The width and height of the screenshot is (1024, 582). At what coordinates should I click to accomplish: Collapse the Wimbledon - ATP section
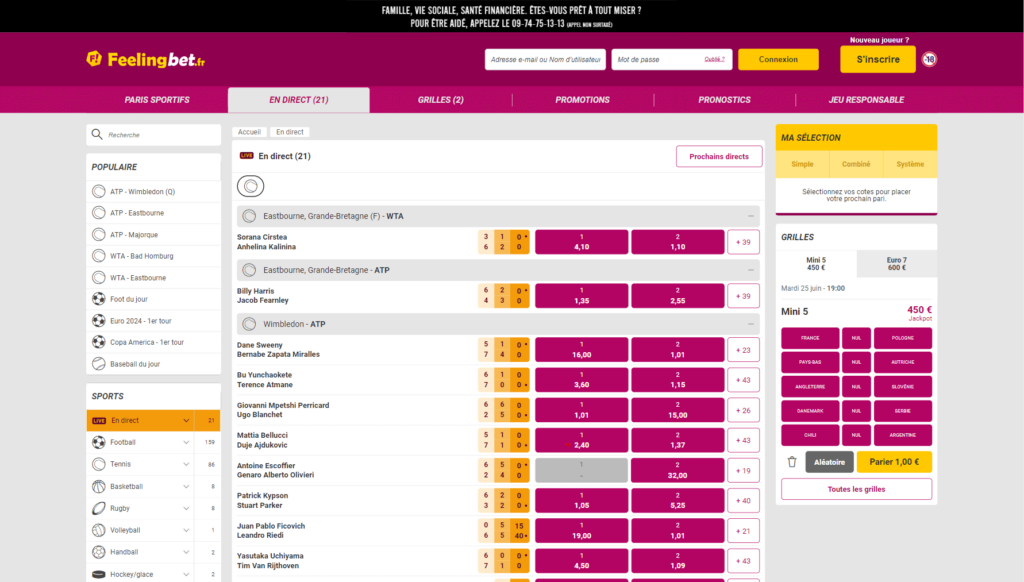751,324
